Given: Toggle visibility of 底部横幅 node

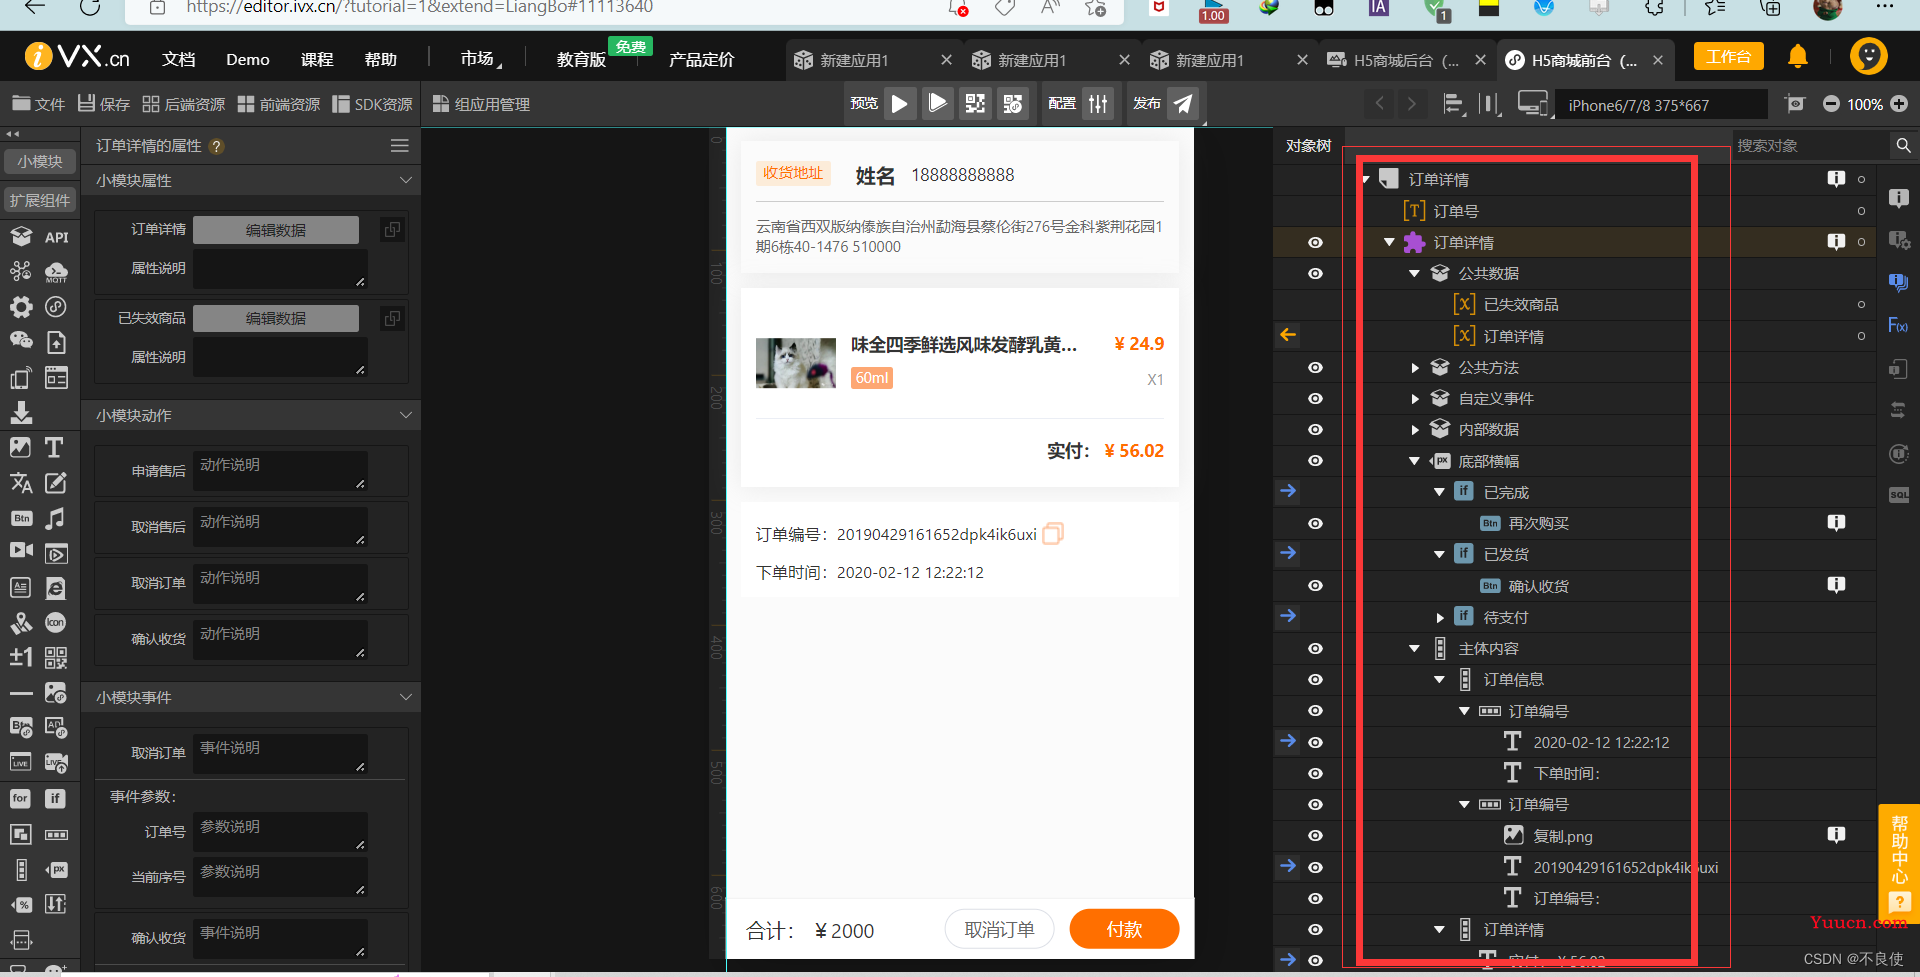Looking at the screenshot, I should coord(1315,461).
